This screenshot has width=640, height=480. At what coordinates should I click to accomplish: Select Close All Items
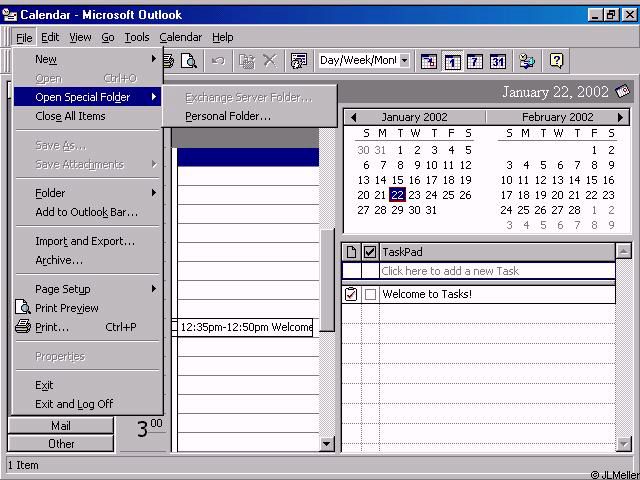[87, 116]
